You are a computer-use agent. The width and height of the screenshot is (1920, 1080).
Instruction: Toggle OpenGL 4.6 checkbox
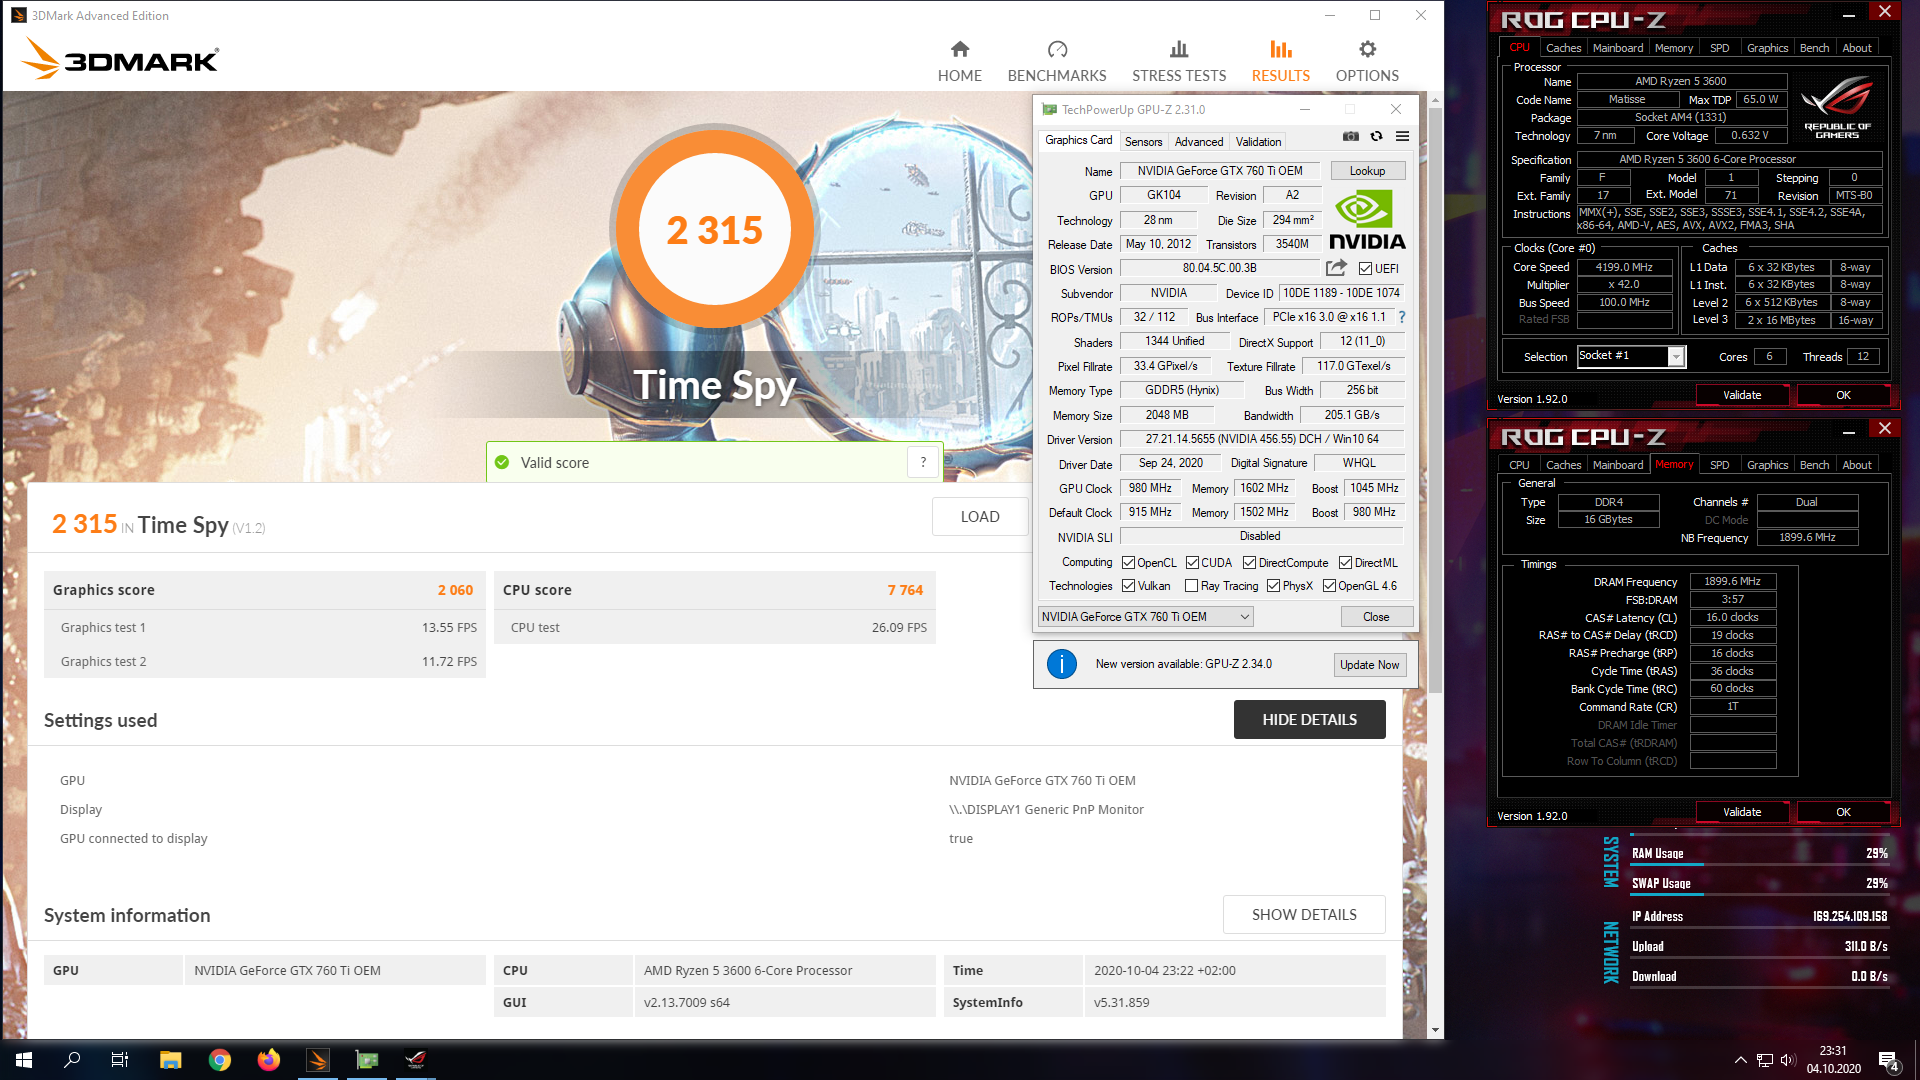click(x=1329, y=586)
